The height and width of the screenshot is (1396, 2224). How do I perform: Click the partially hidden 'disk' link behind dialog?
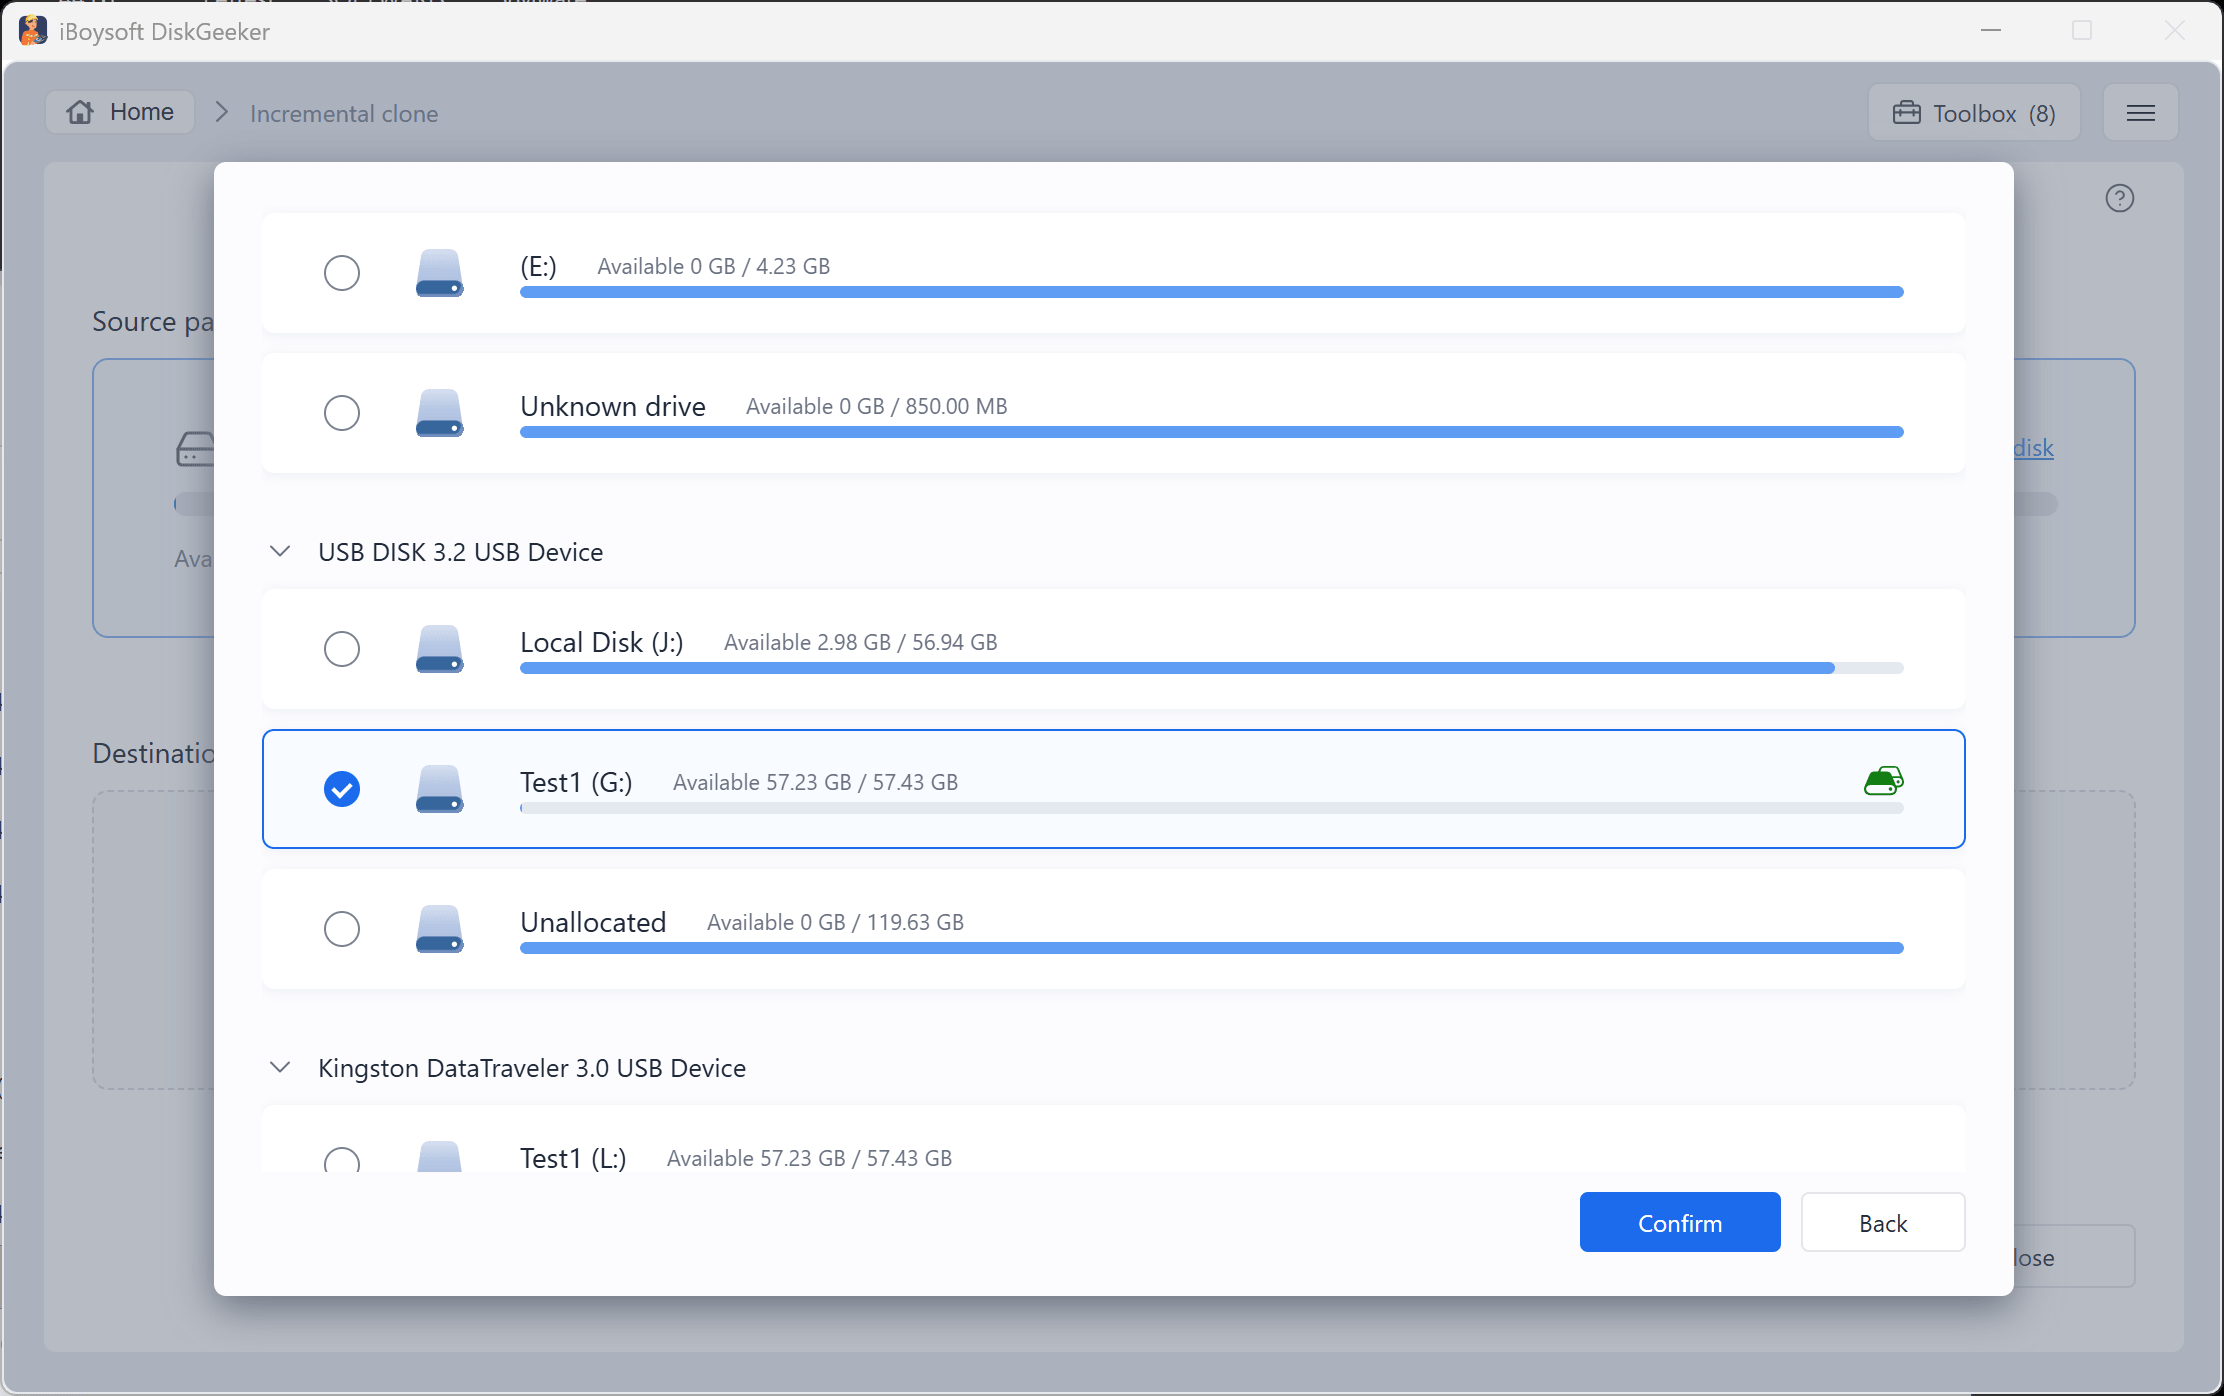point(2034,447)
